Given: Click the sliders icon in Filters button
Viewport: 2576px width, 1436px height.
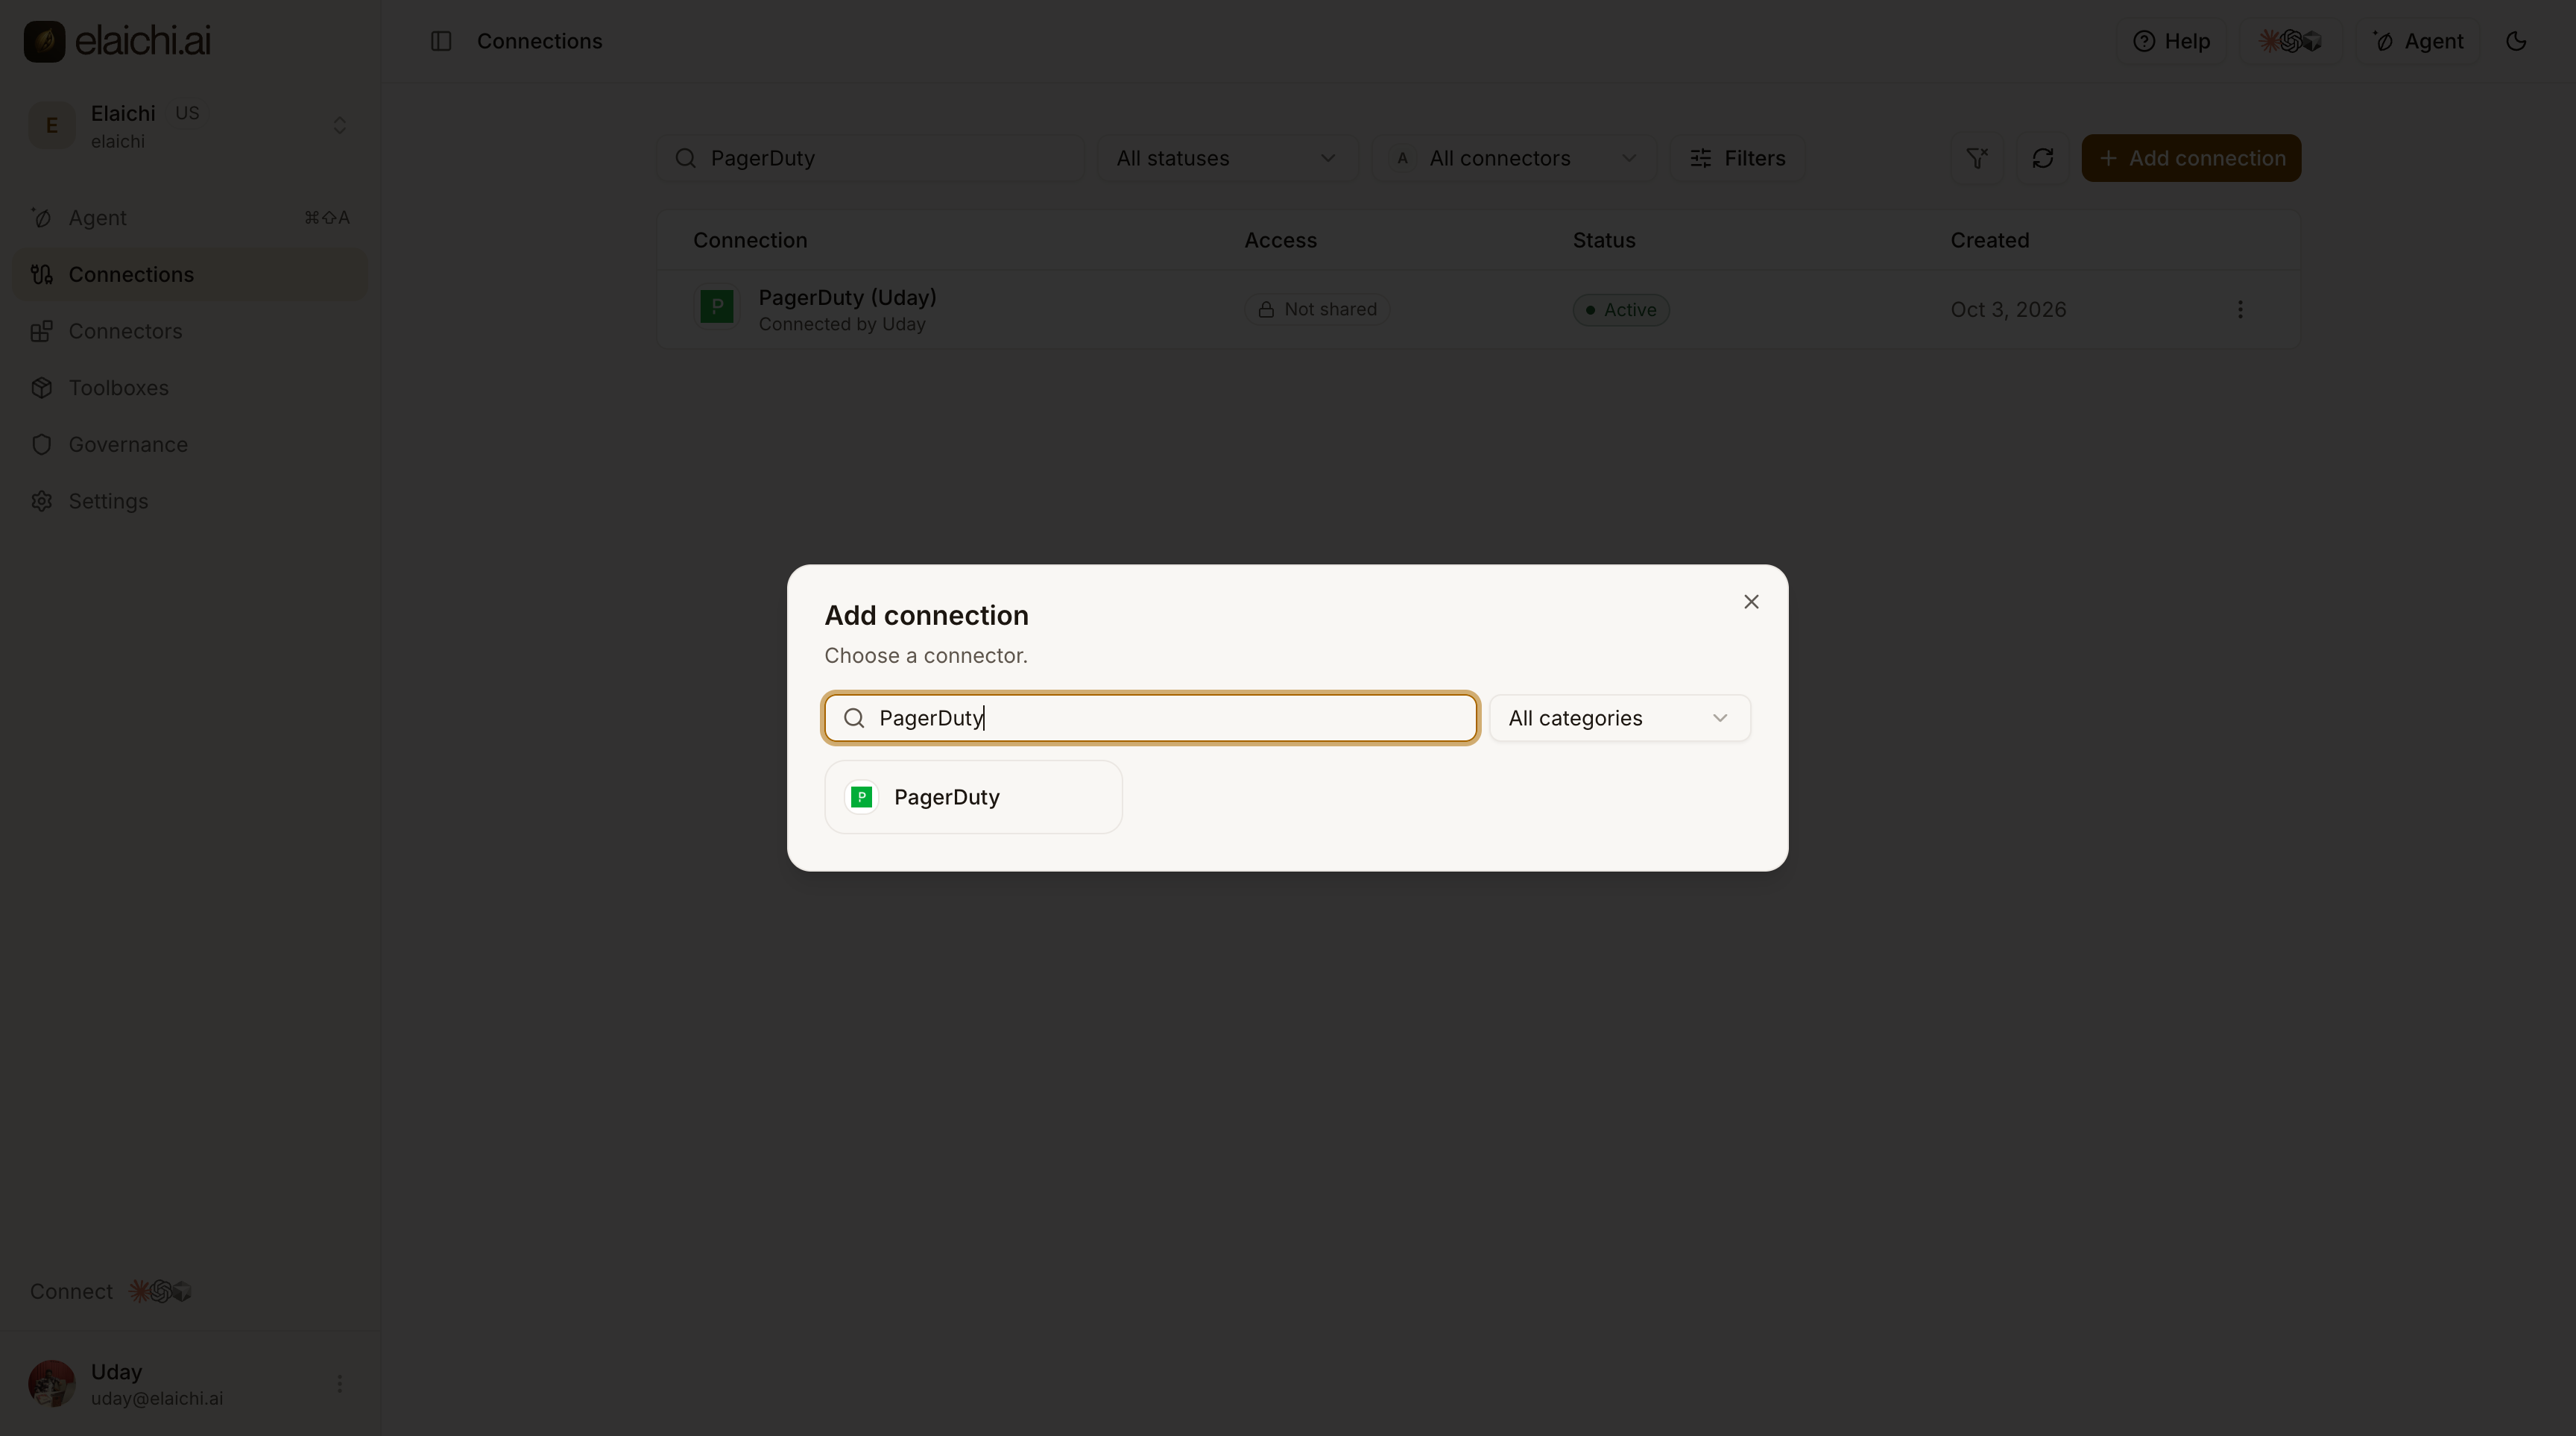Looking at the screenshot, I should click(1701, 158).
